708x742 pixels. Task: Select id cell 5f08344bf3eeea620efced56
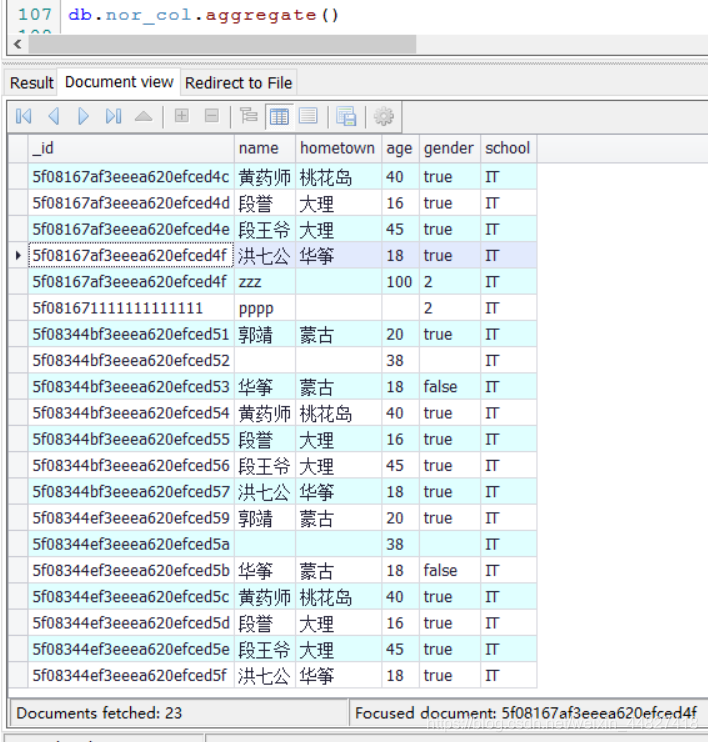click(x=131, y=466)
